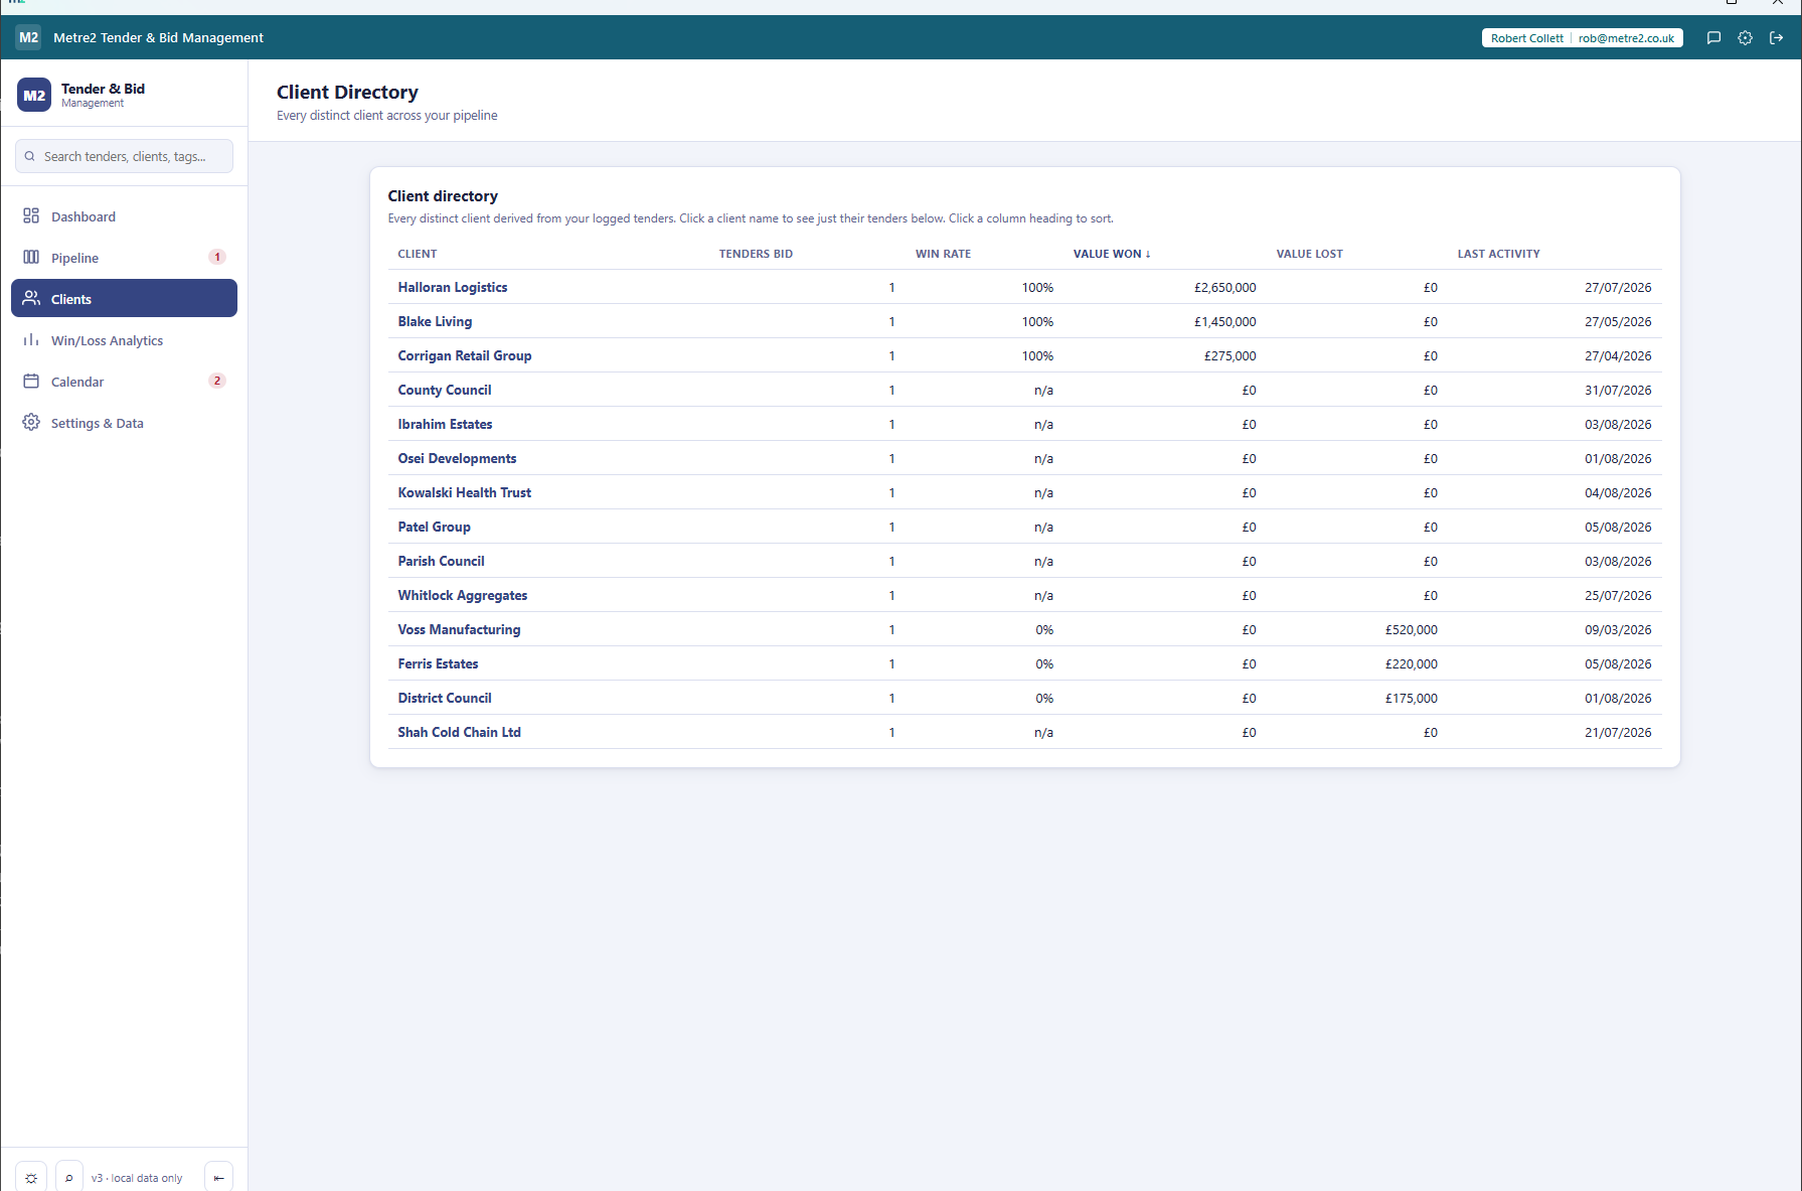
Task: Focus the Search tenders, clients, tags field
Action: click(x=124, y=156)
